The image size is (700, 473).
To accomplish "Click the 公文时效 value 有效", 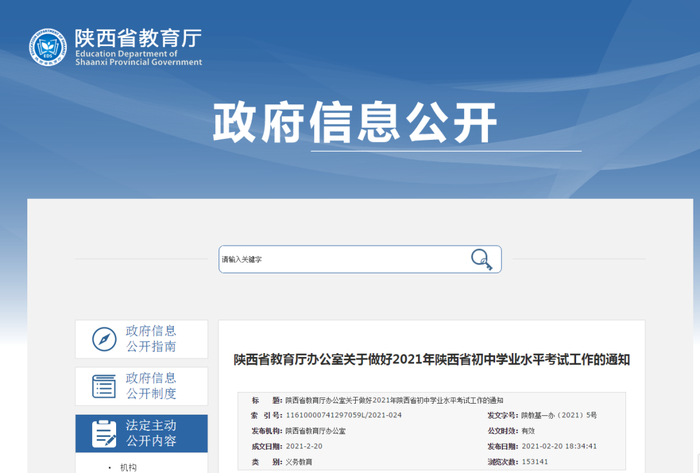I will [x=528, y=431].
